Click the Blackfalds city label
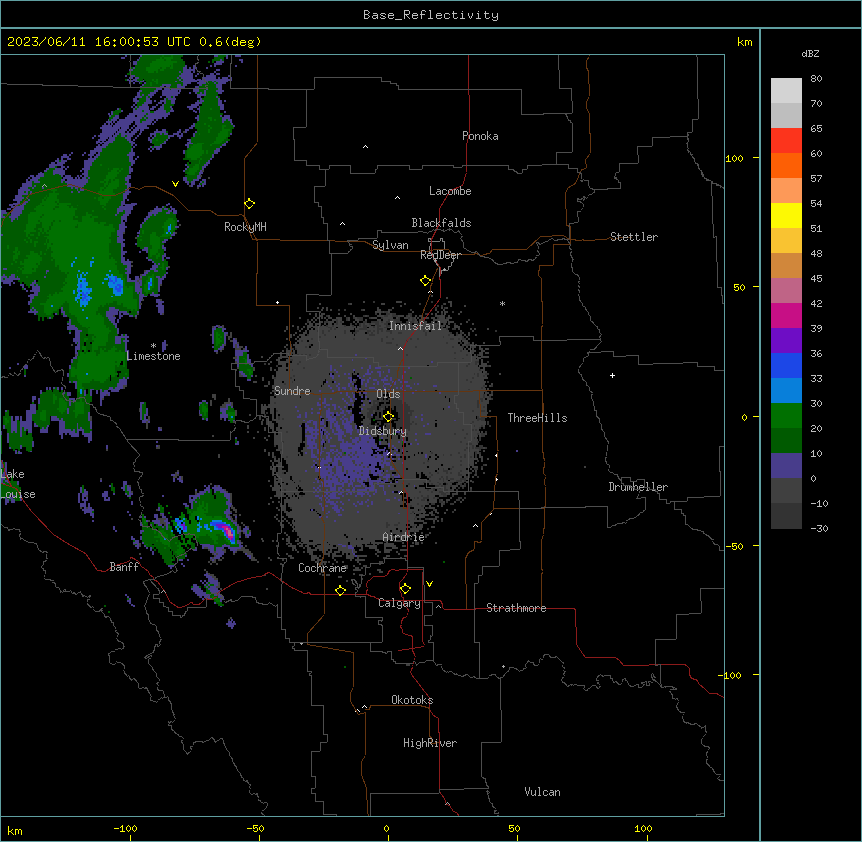The width and height of the screenshot is (862, 842). 441,223
